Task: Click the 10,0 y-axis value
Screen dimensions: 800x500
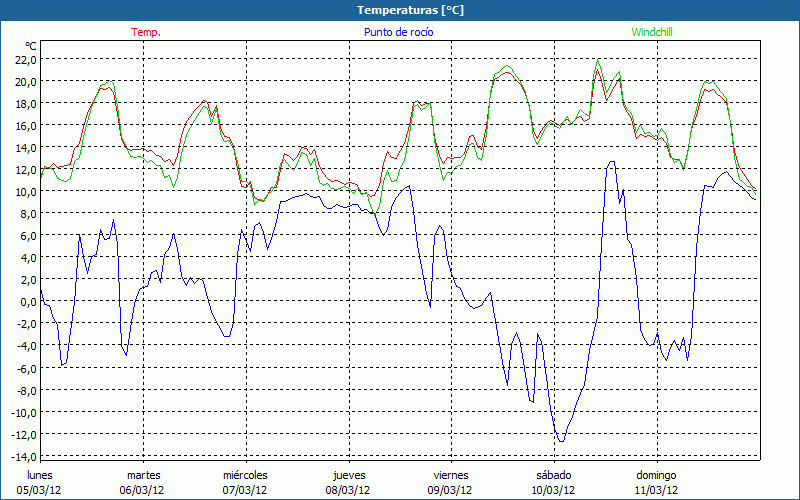Action: (25, 191)
